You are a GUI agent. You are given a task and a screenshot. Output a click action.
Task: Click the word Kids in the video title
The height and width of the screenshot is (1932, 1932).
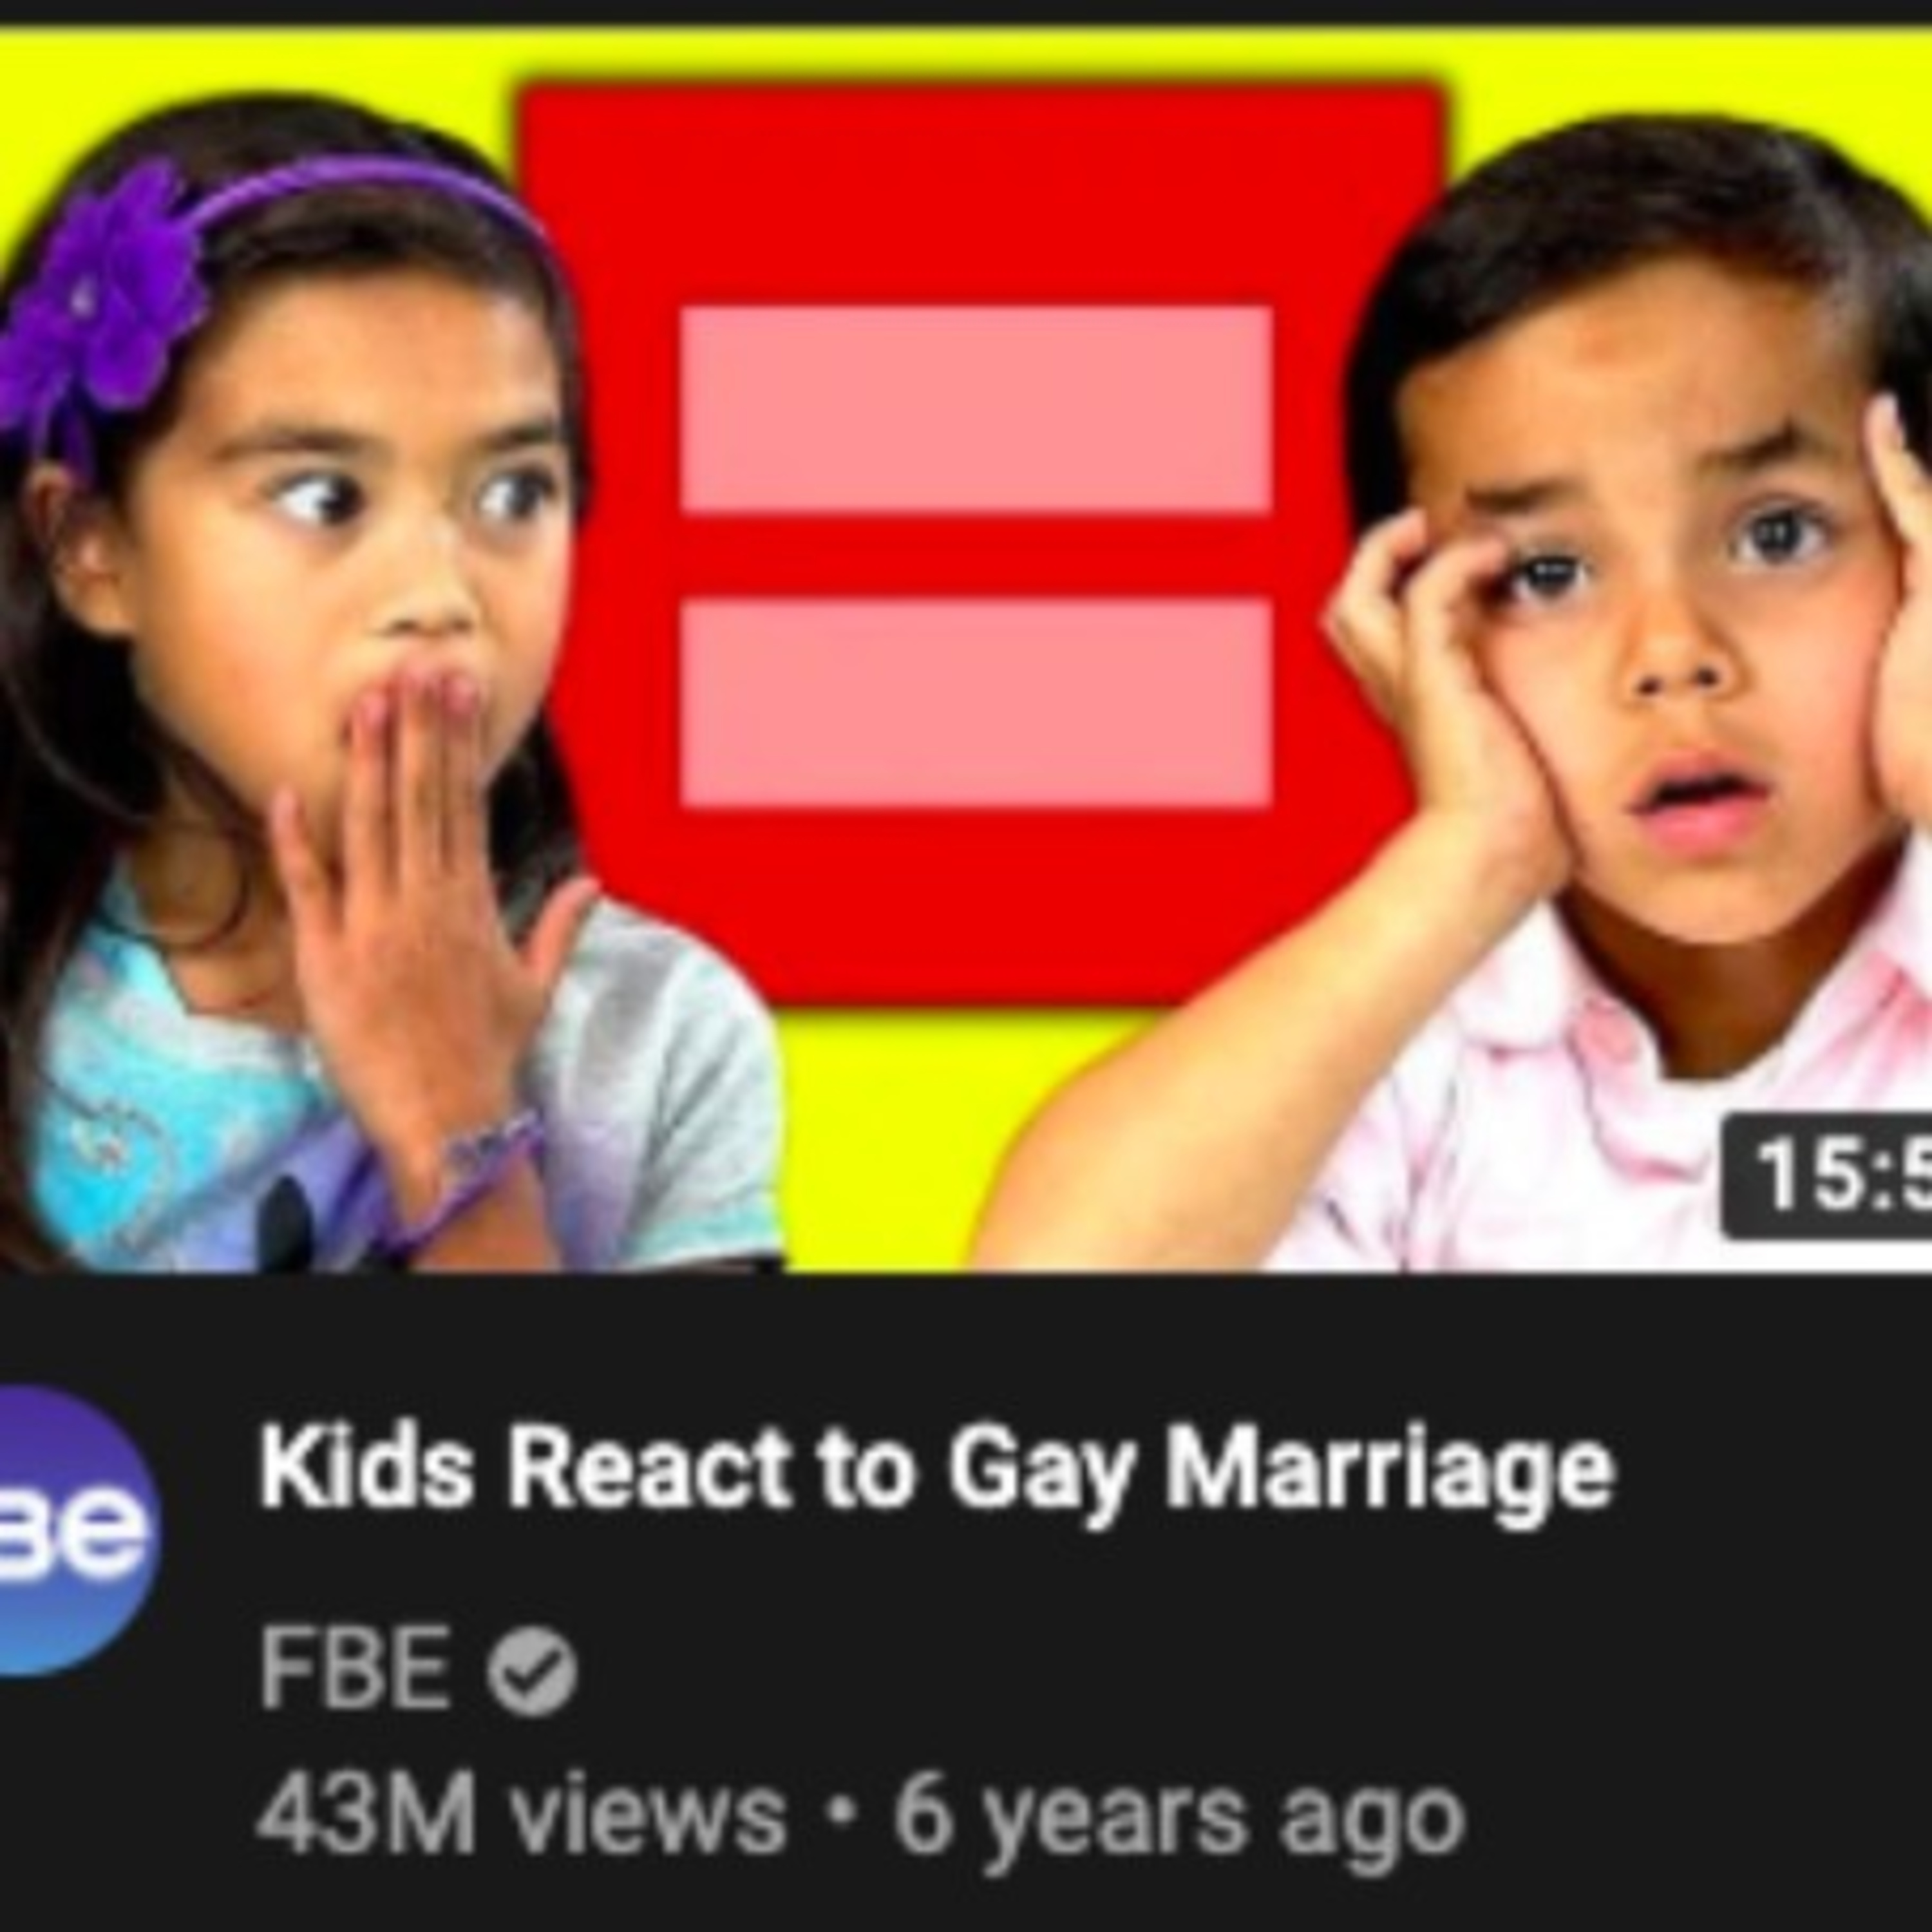[366, 1467]
